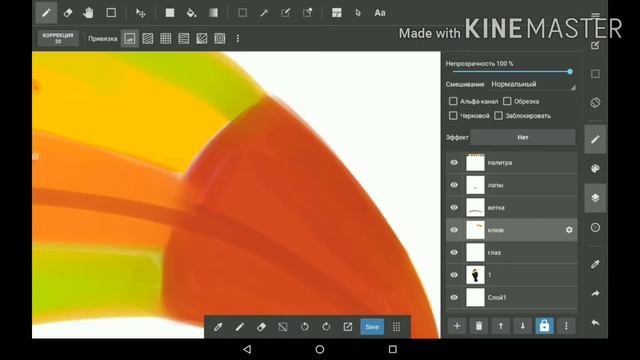640x360 pixels.
Task: Open the Коррекция stabilizer setting
Action: coord(58,38)
